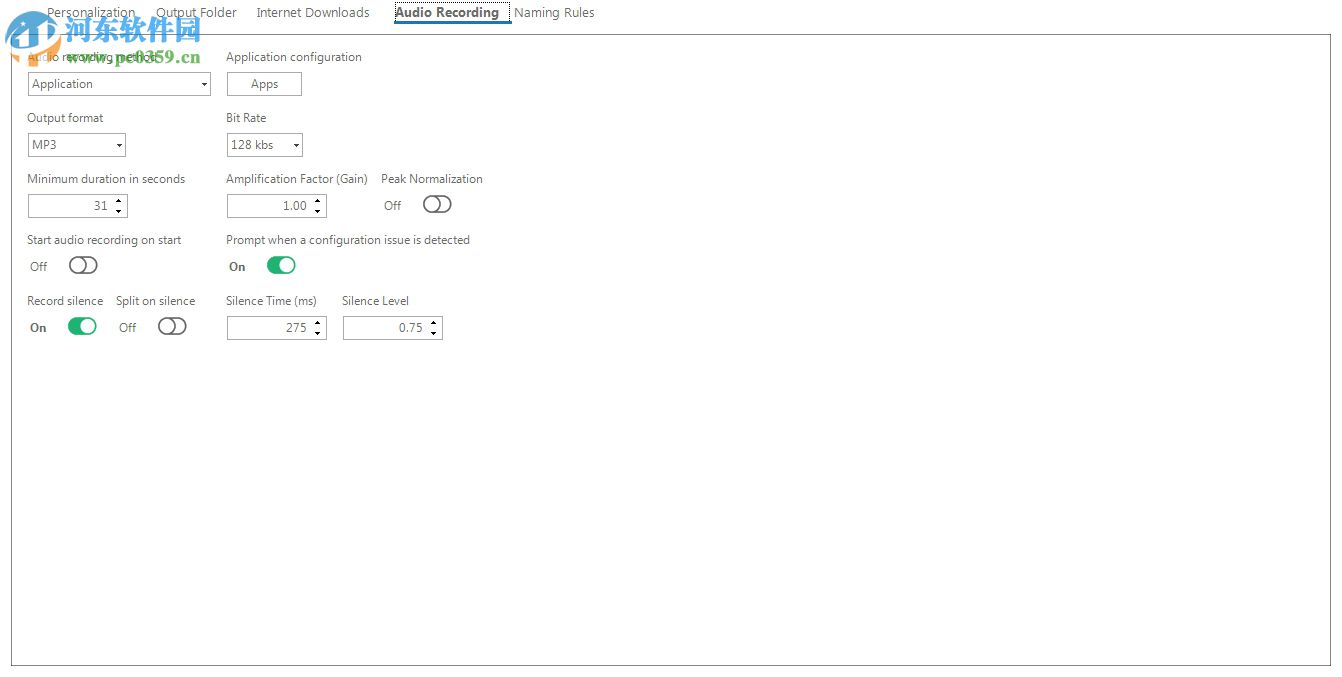Viewport: 1342px width, 677px height.
Task: Click the Amplification Factor (Gain) label
Action: click(x=297, y=179)
